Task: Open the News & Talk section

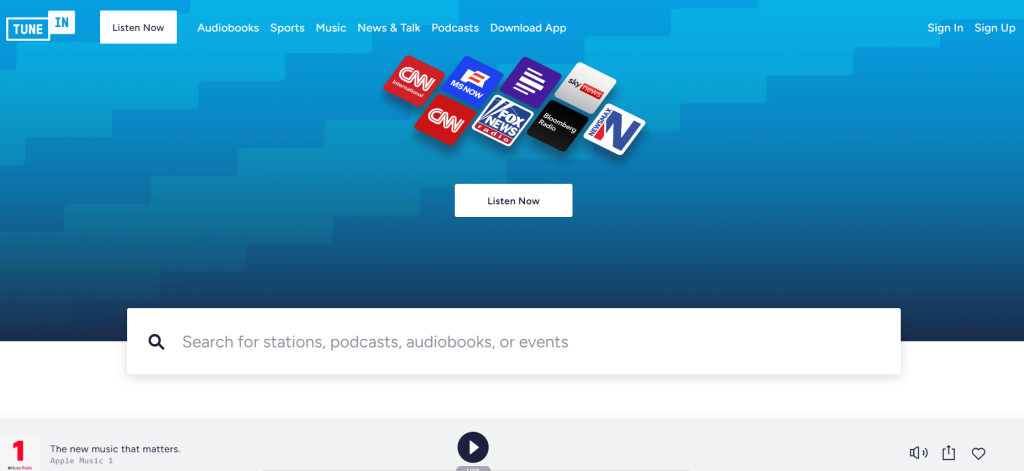Action: coord(388,28)
